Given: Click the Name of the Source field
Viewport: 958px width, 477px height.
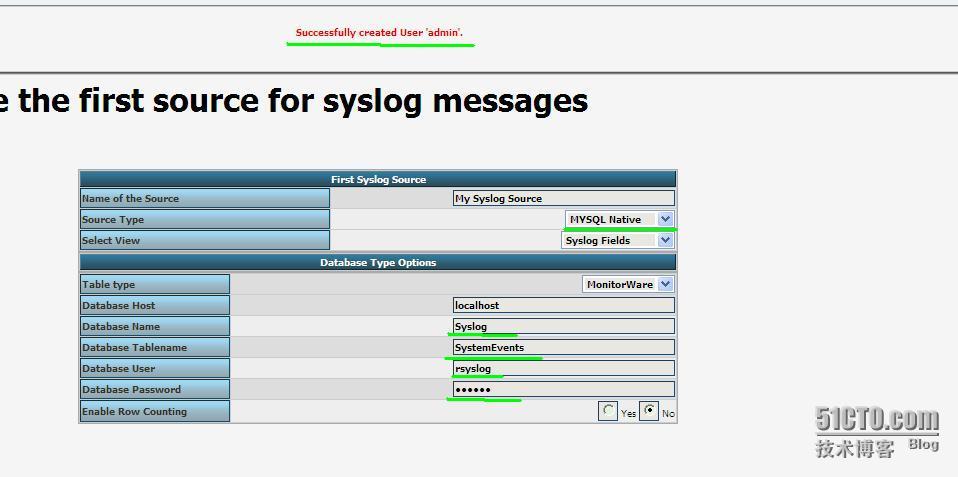Looking at the screenshot, I should (563, 198).
